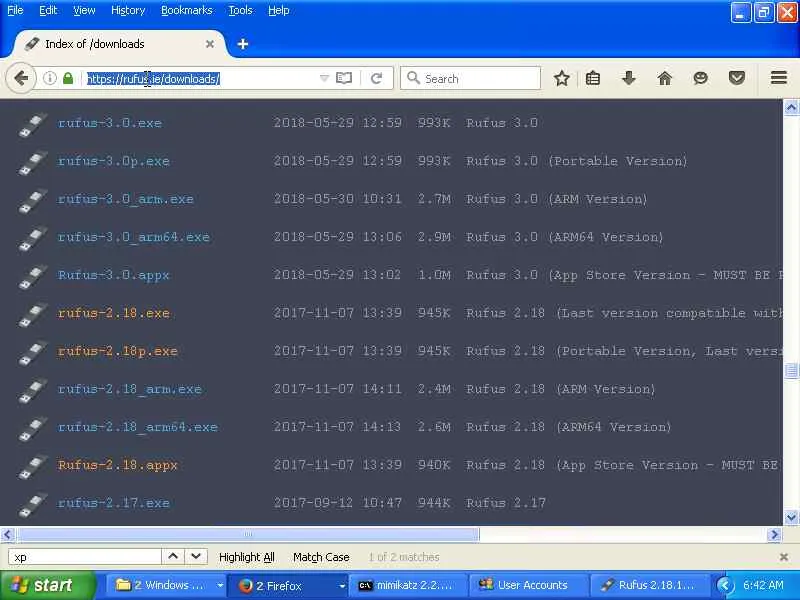800x600 pixels.
Task: Download Rufus-3.0.appx link
Action: coord(113,275)
